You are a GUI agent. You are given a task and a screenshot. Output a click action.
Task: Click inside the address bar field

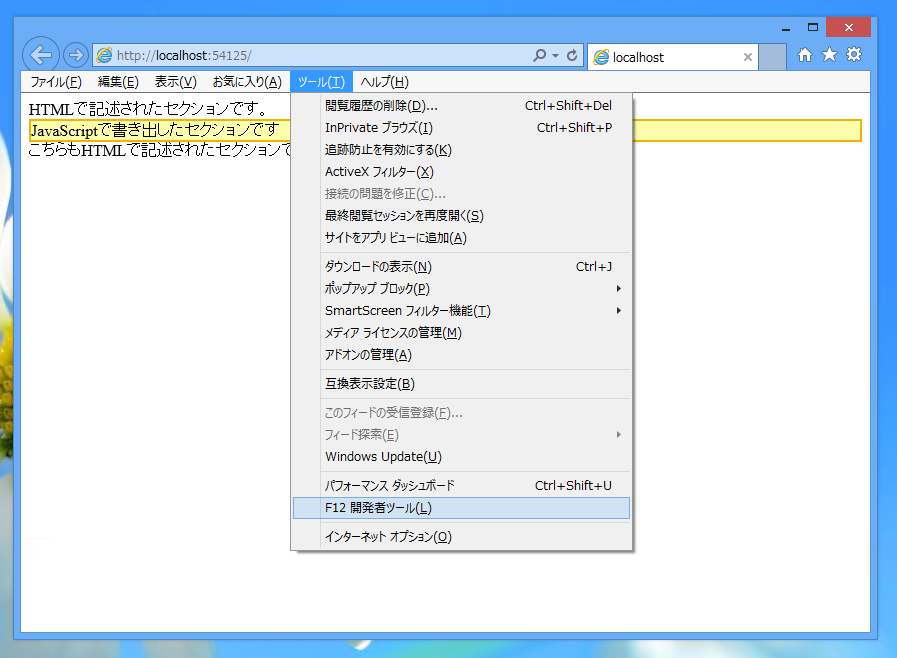pyautogui.click(x=300, y=56)
